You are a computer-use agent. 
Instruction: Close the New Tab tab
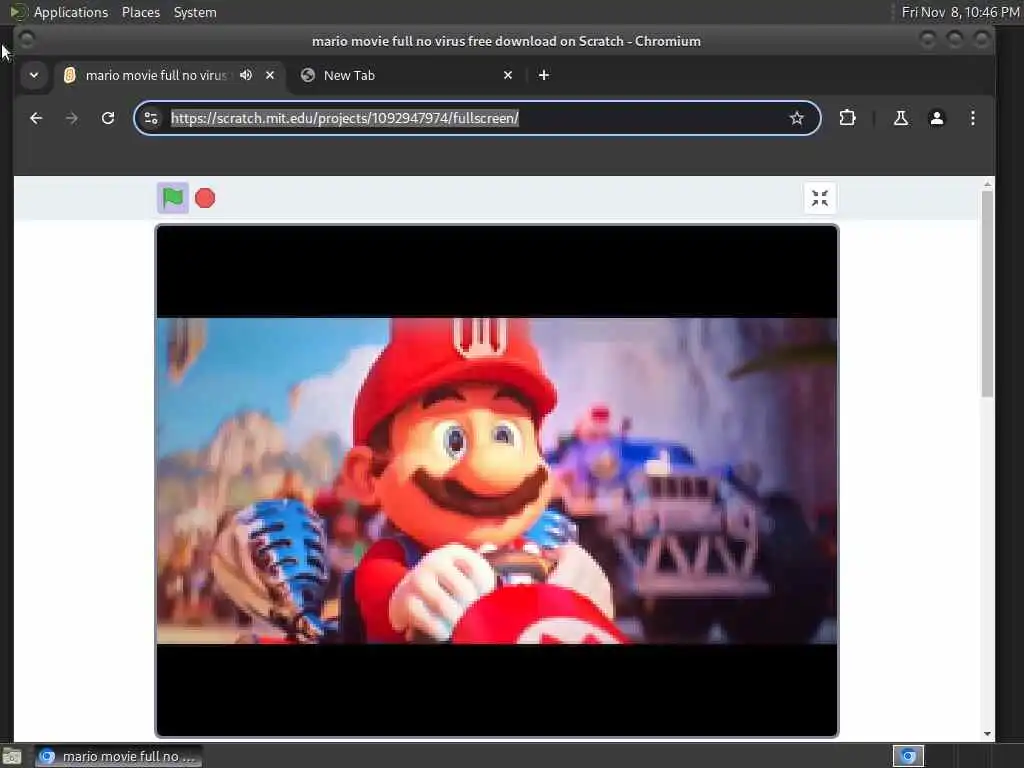click(x=508, y=75)
